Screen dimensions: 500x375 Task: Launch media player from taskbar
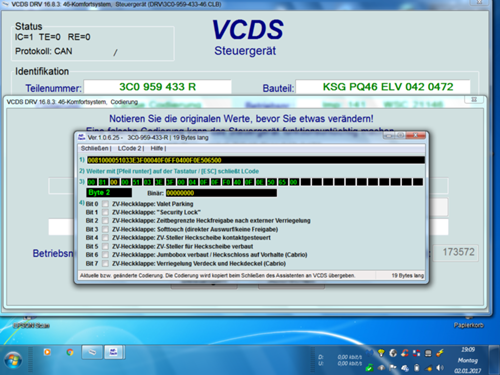click(x=47, y=352)
